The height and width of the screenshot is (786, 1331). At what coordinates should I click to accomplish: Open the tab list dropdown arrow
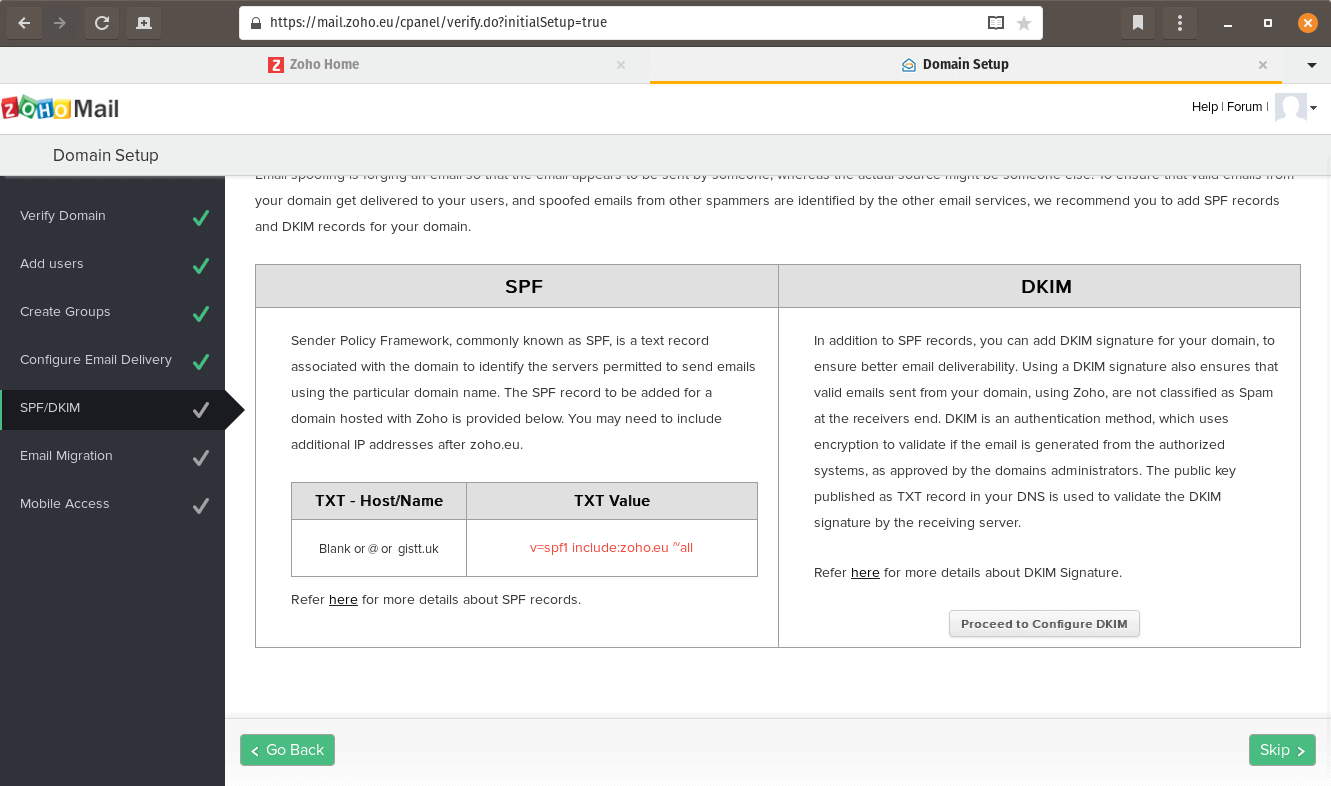click(x=1310, y=63)
